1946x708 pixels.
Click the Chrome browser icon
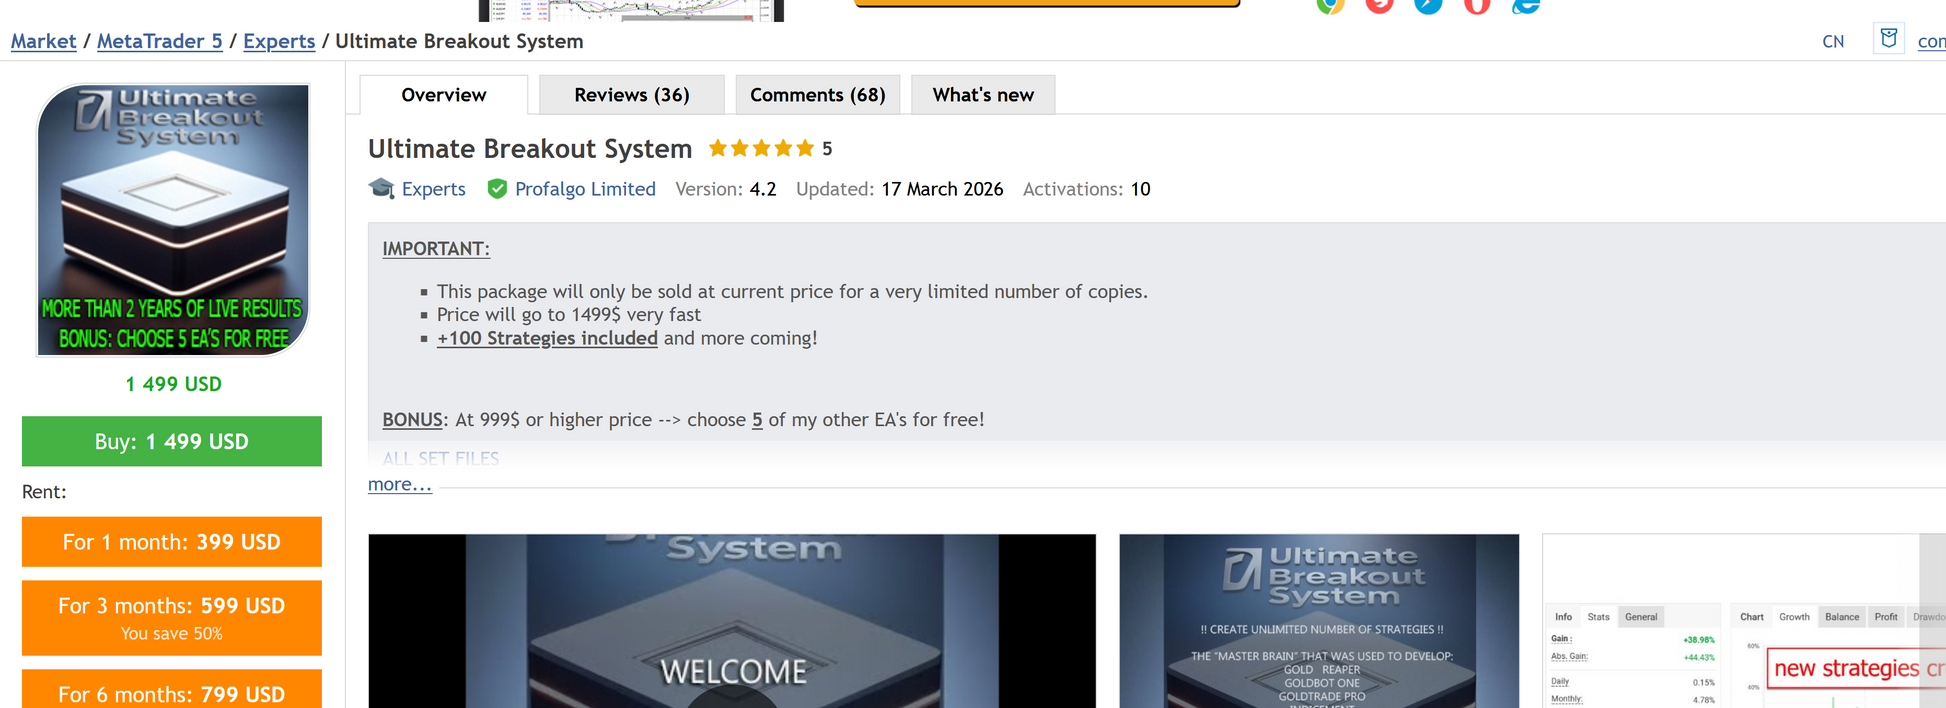[1330, 5]
